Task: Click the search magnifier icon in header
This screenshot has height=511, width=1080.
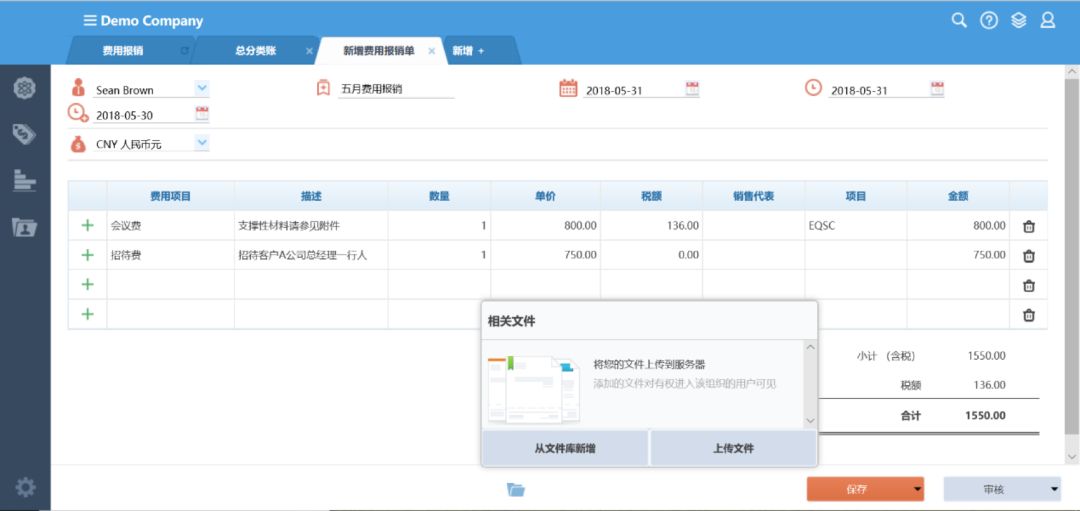Action: pos(958,20)
